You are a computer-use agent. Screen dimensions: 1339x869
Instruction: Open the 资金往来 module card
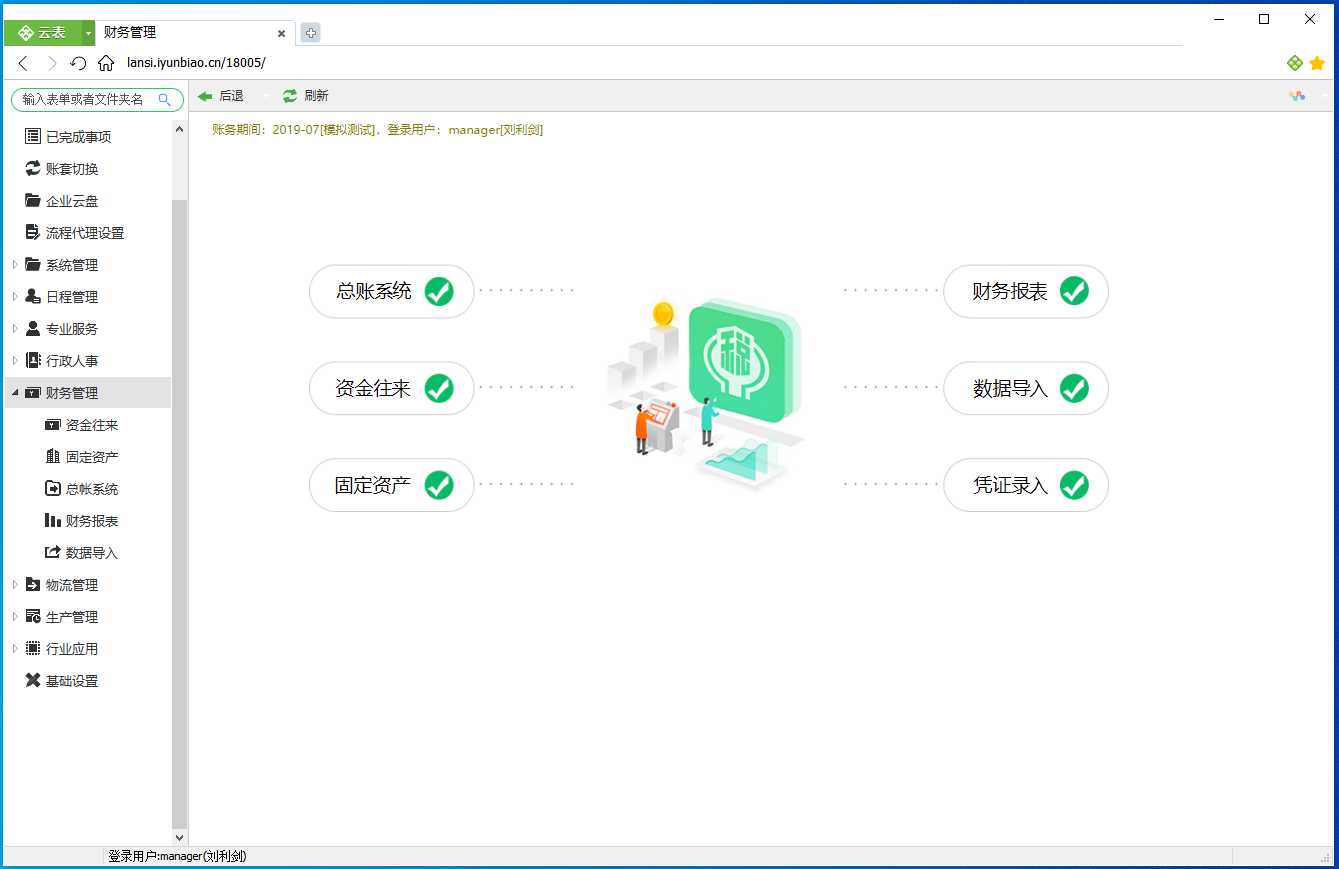391,388
